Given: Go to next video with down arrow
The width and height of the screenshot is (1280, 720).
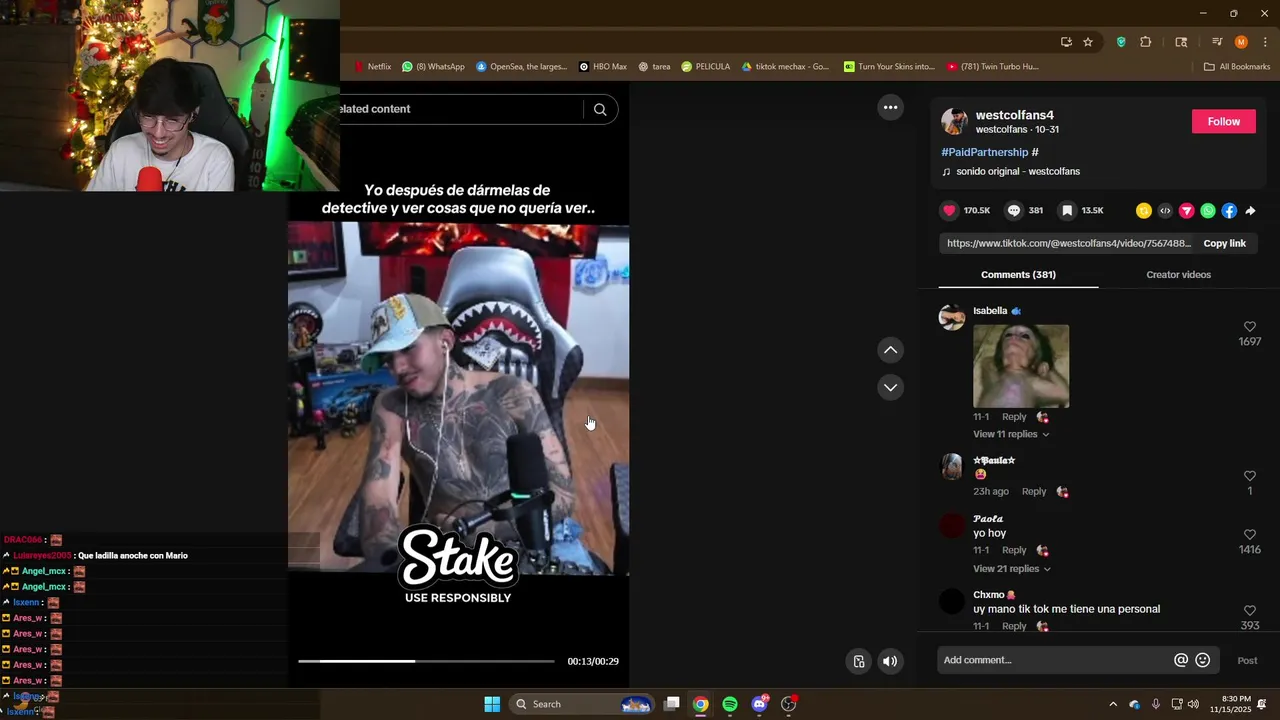Looking at the screenshot, I should coord(890,387).
